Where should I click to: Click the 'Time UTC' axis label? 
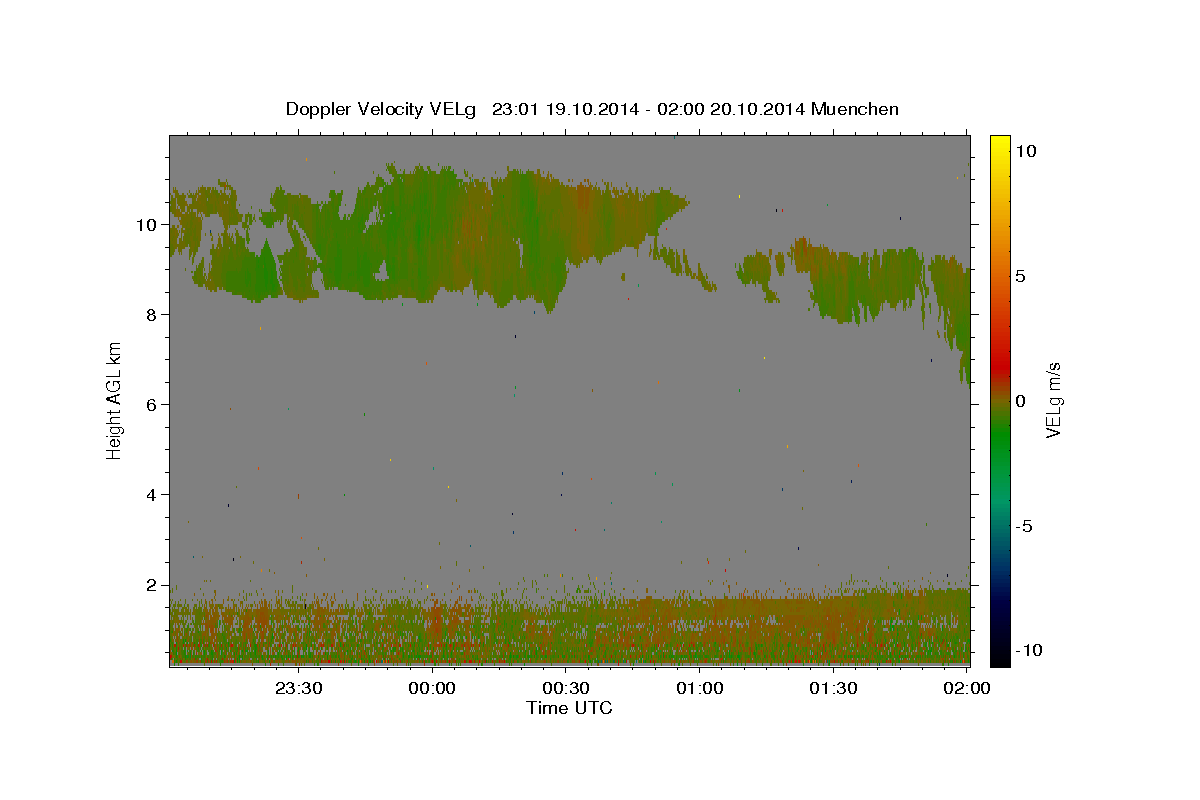point(569,708)
